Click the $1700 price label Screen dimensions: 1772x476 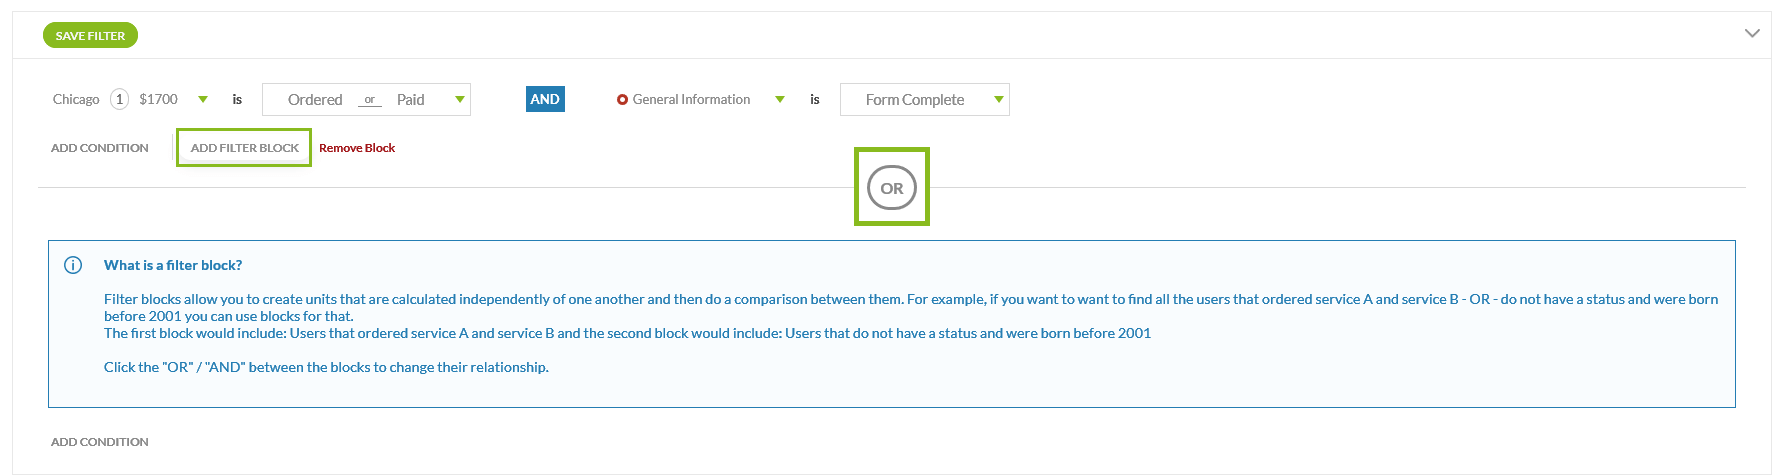pyautogui.click(x=158, y=99)
